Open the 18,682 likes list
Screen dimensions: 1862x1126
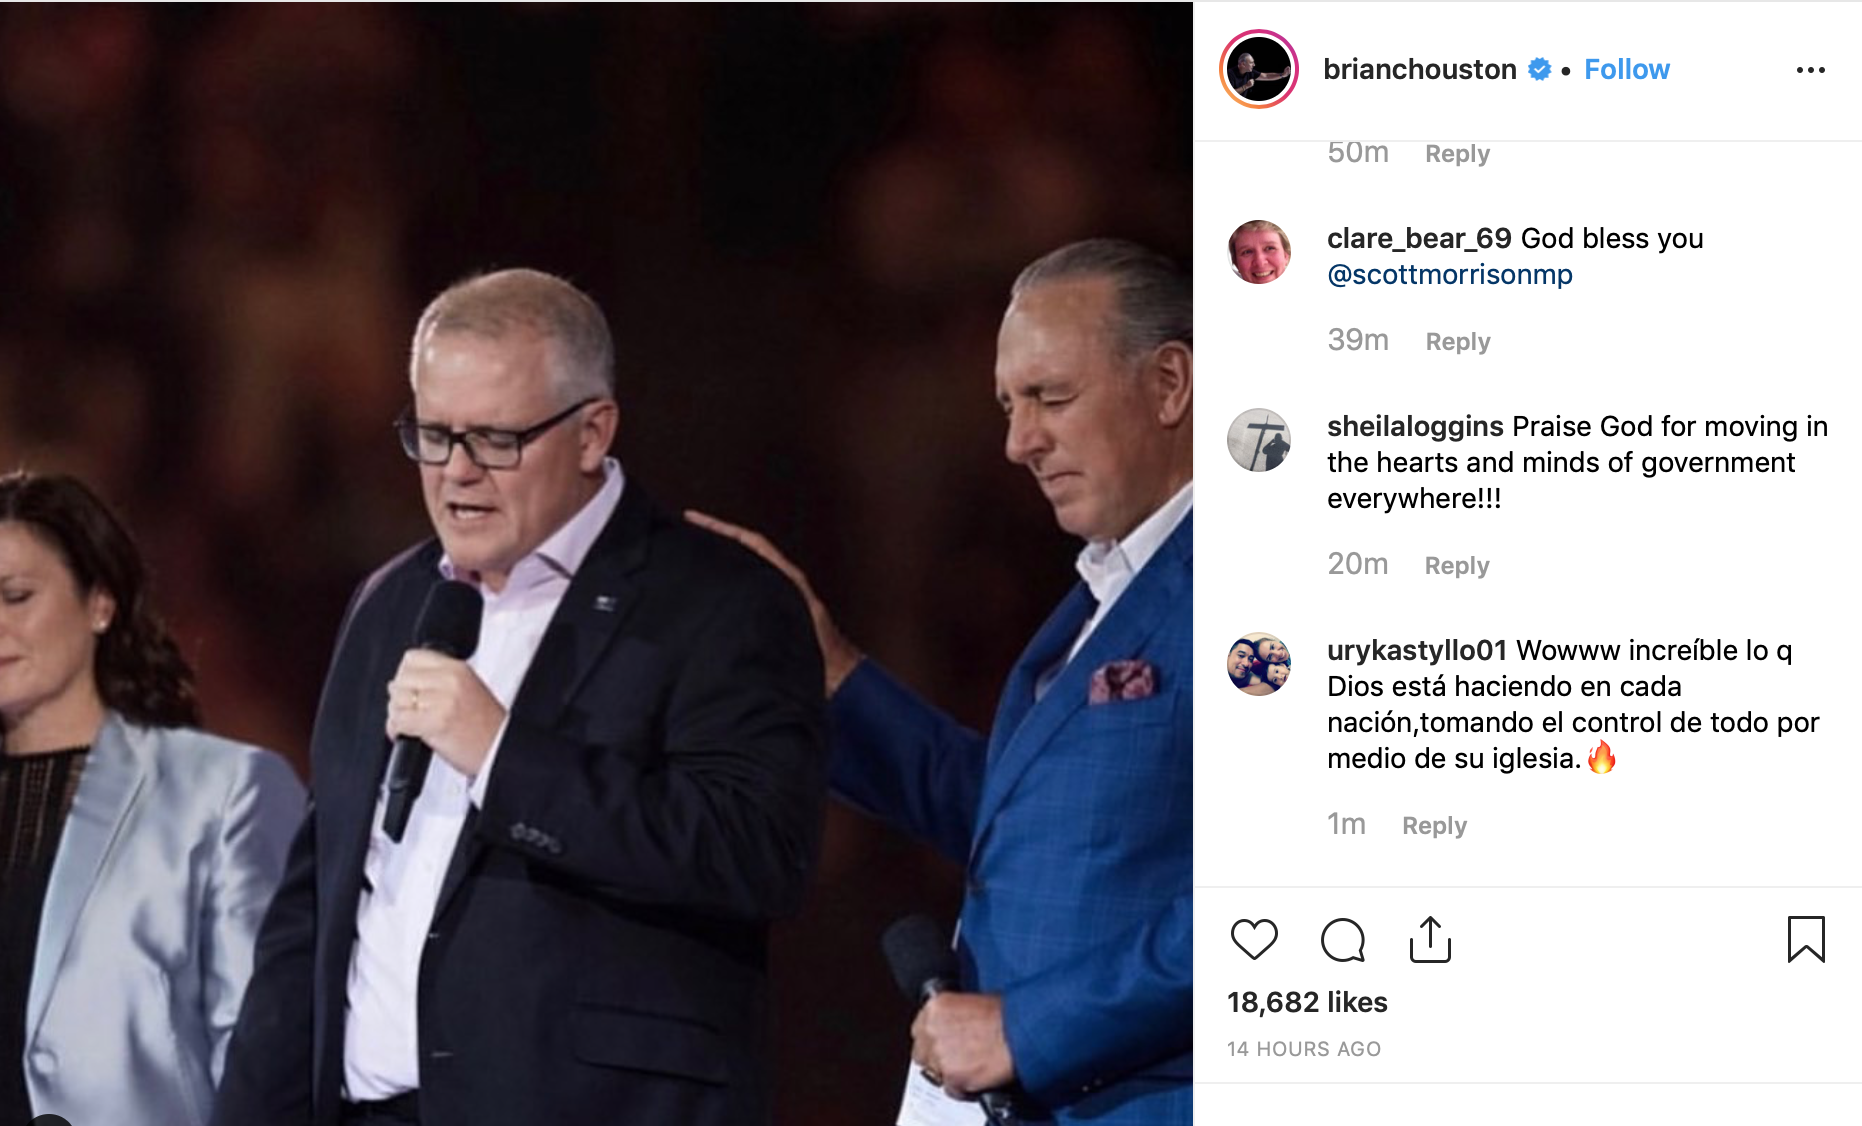point(1307,1002)
